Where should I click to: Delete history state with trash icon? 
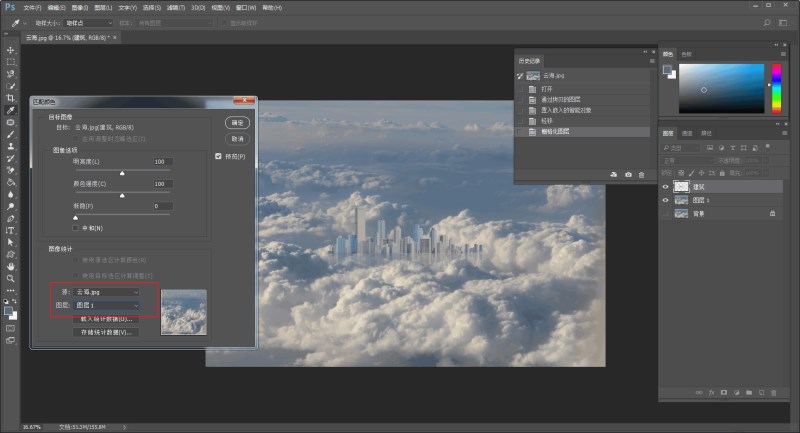(x=641, y=175)
